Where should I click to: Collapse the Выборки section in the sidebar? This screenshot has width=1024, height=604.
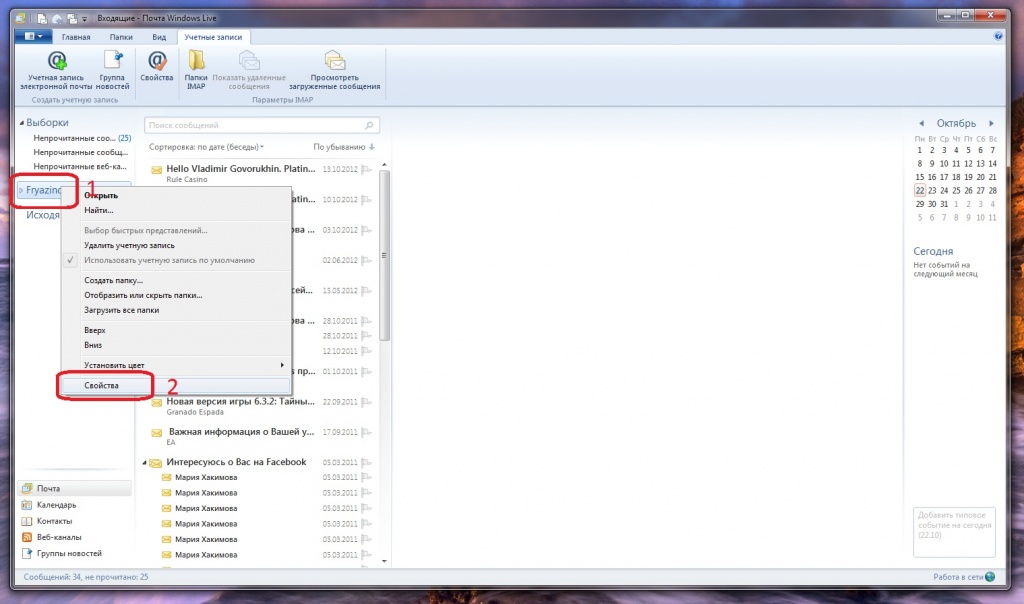tap(21, 123)
